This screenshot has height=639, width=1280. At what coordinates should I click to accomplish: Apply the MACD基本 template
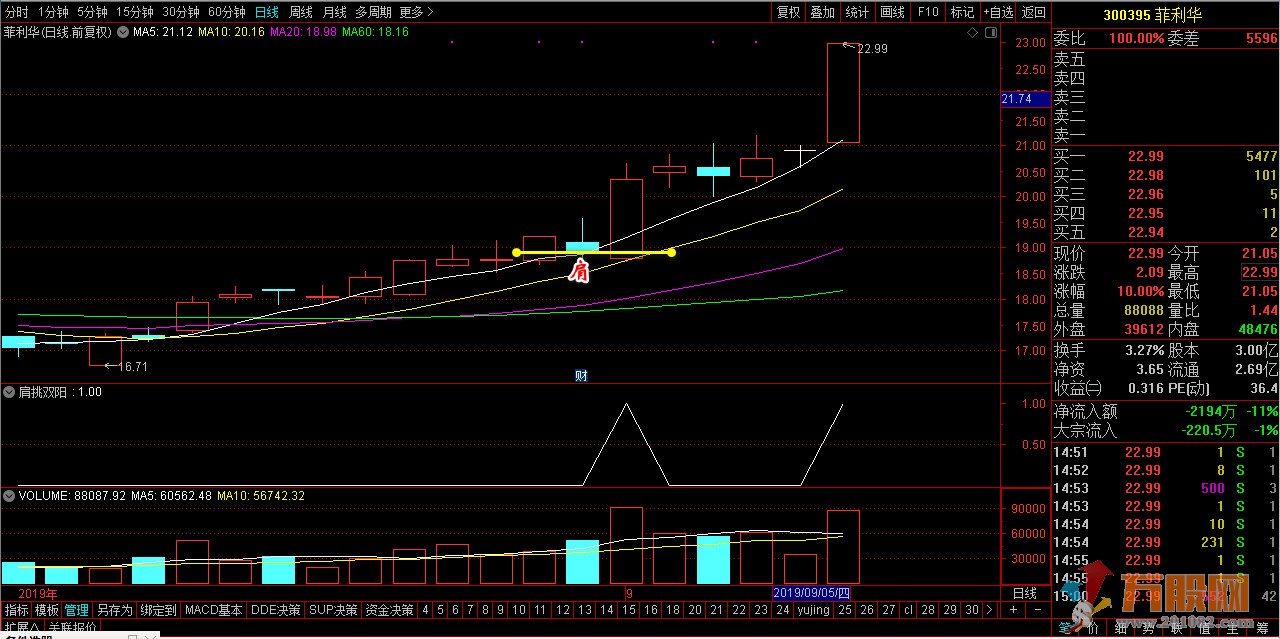coord(213,609)
